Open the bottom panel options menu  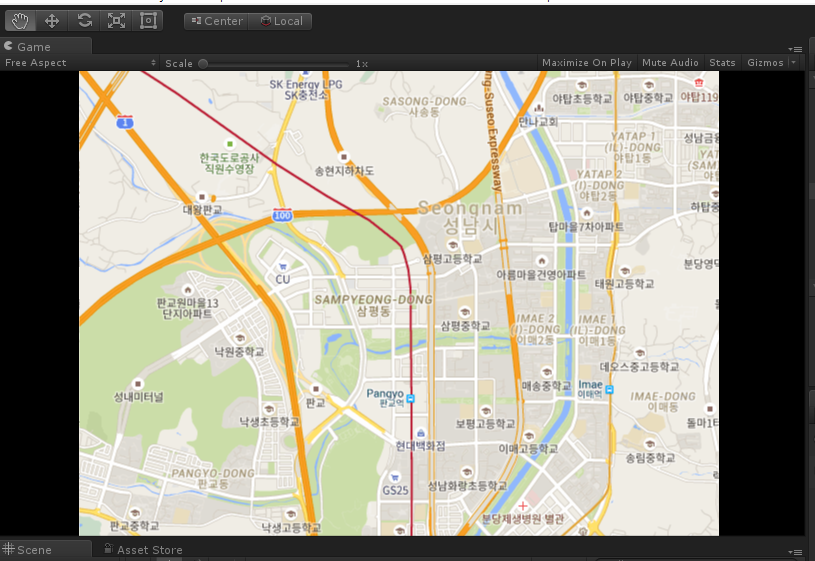[795, 552]
